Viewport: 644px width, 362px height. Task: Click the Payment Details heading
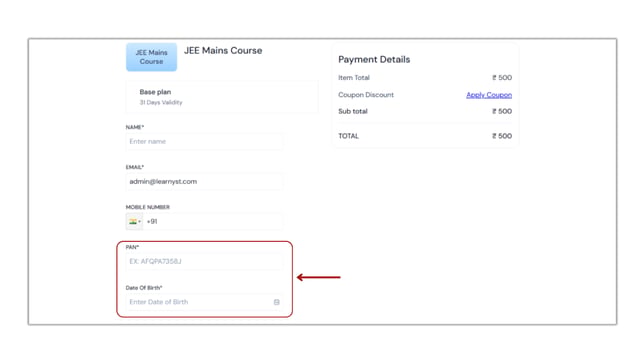(x=374, y=60)
